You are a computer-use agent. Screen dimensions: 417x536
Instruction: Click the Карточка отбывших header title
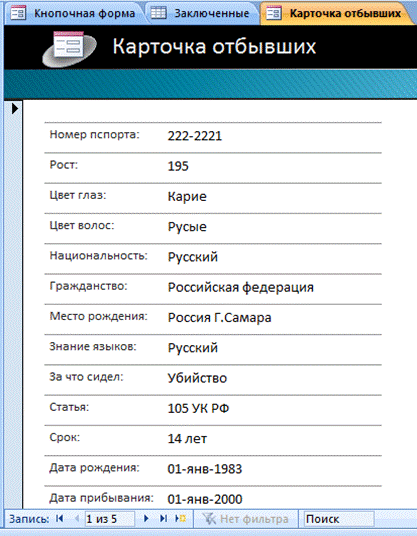pyautogui.click(x=214, y=46)
